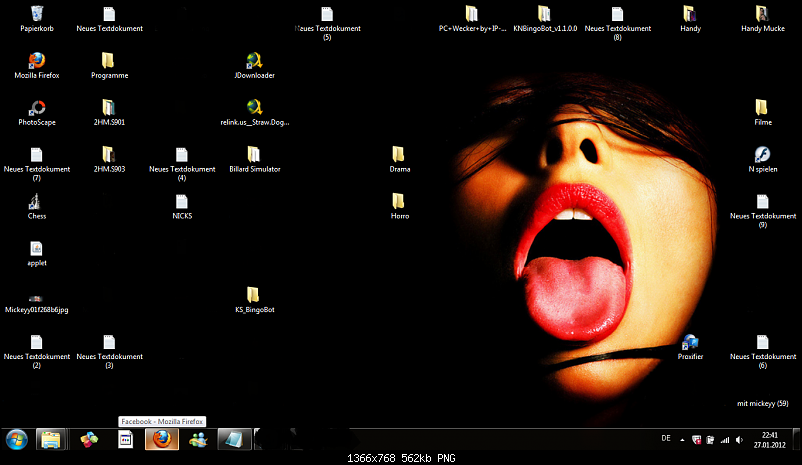Screen dimensions: 802x465
Task: Open the Filme folder
Action: pos(763,113)
